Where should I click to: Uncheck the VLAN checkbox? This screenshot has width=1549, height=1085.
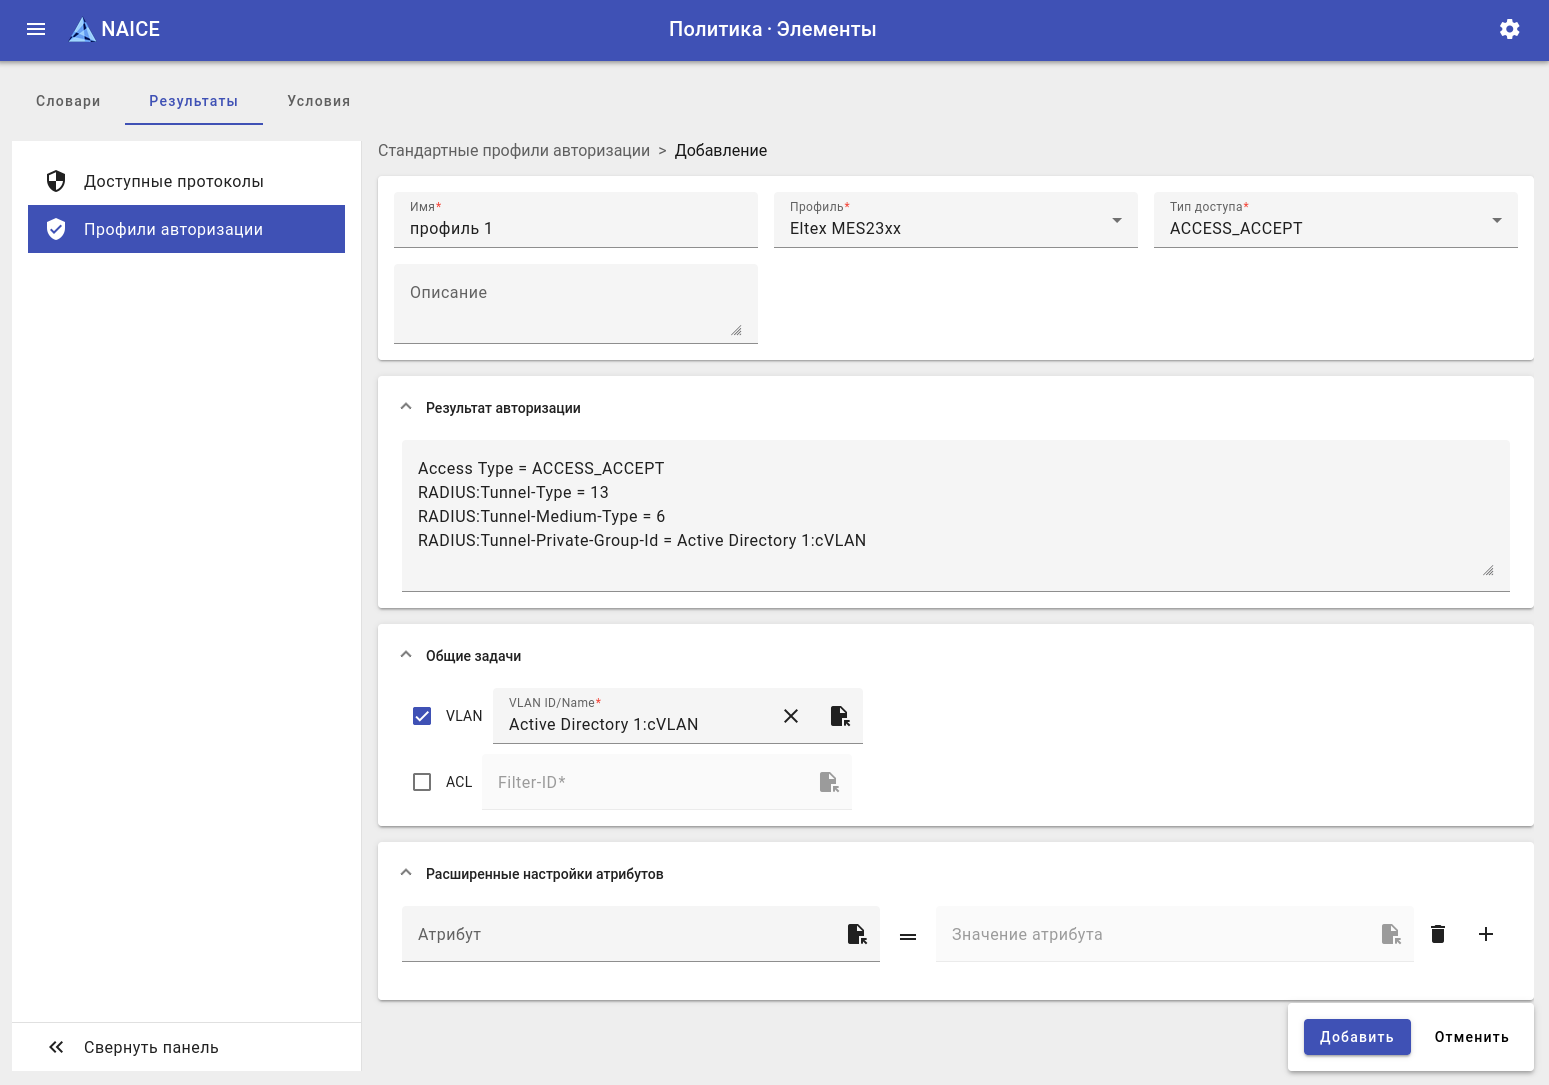422,716
